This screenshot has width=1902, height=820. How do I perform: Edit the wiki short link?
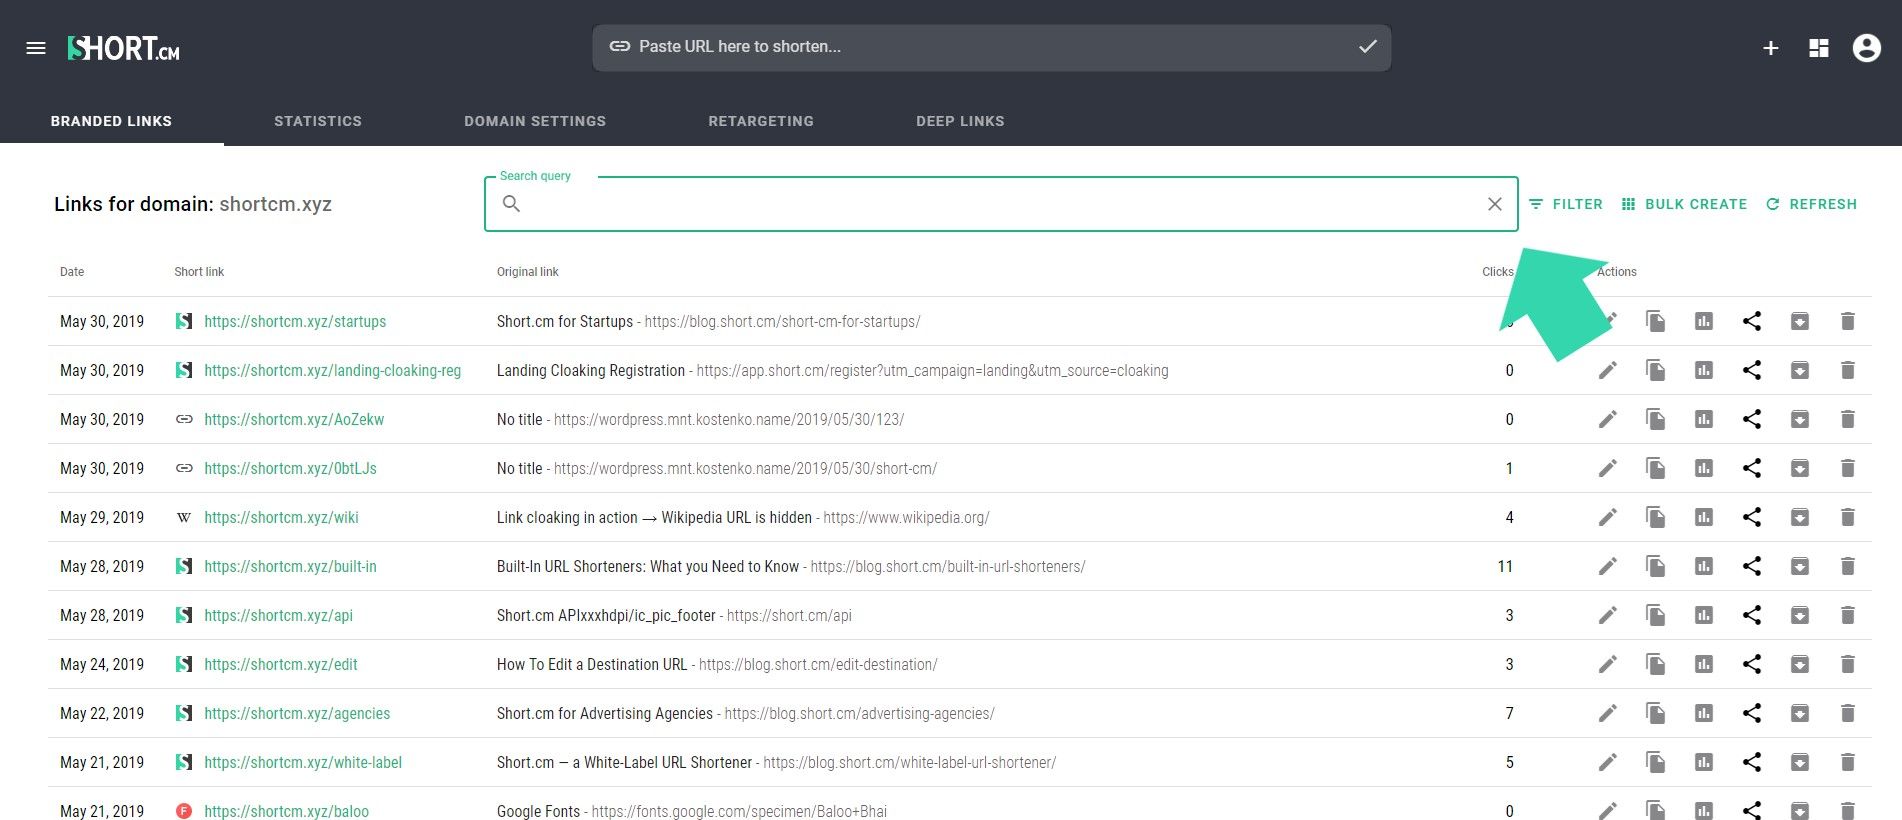tap(1607, 517)
